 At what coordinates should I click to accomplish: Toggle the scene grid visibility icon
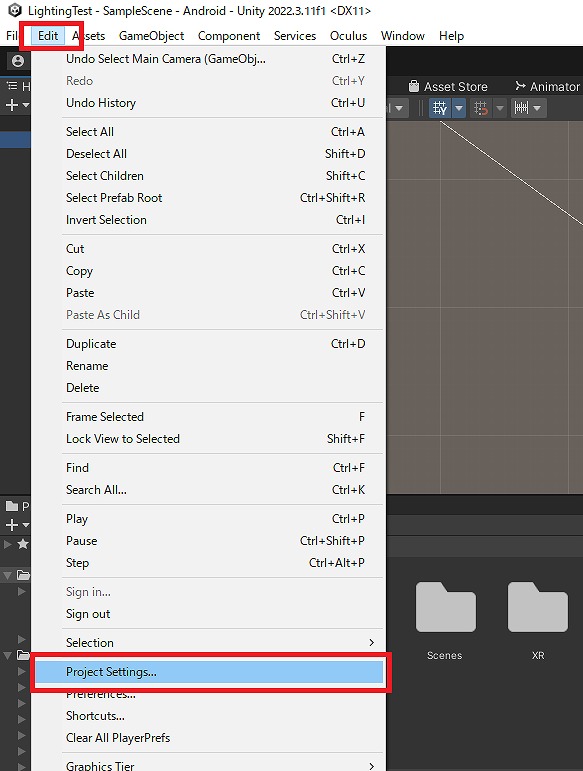point(440,108)
